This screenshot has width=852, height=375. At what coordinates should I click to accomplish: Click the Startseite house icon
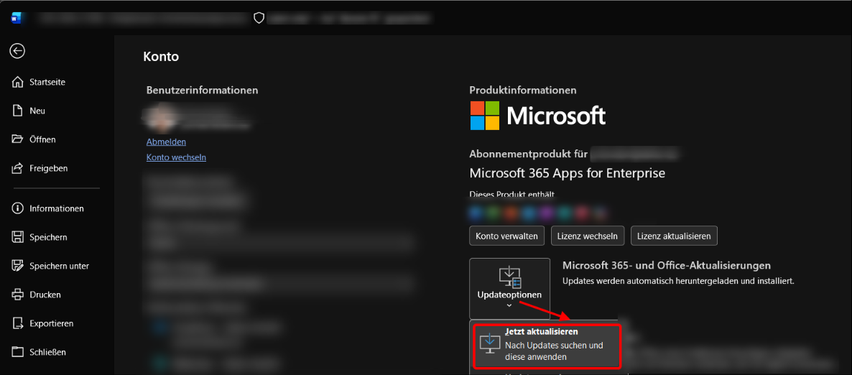18,82
